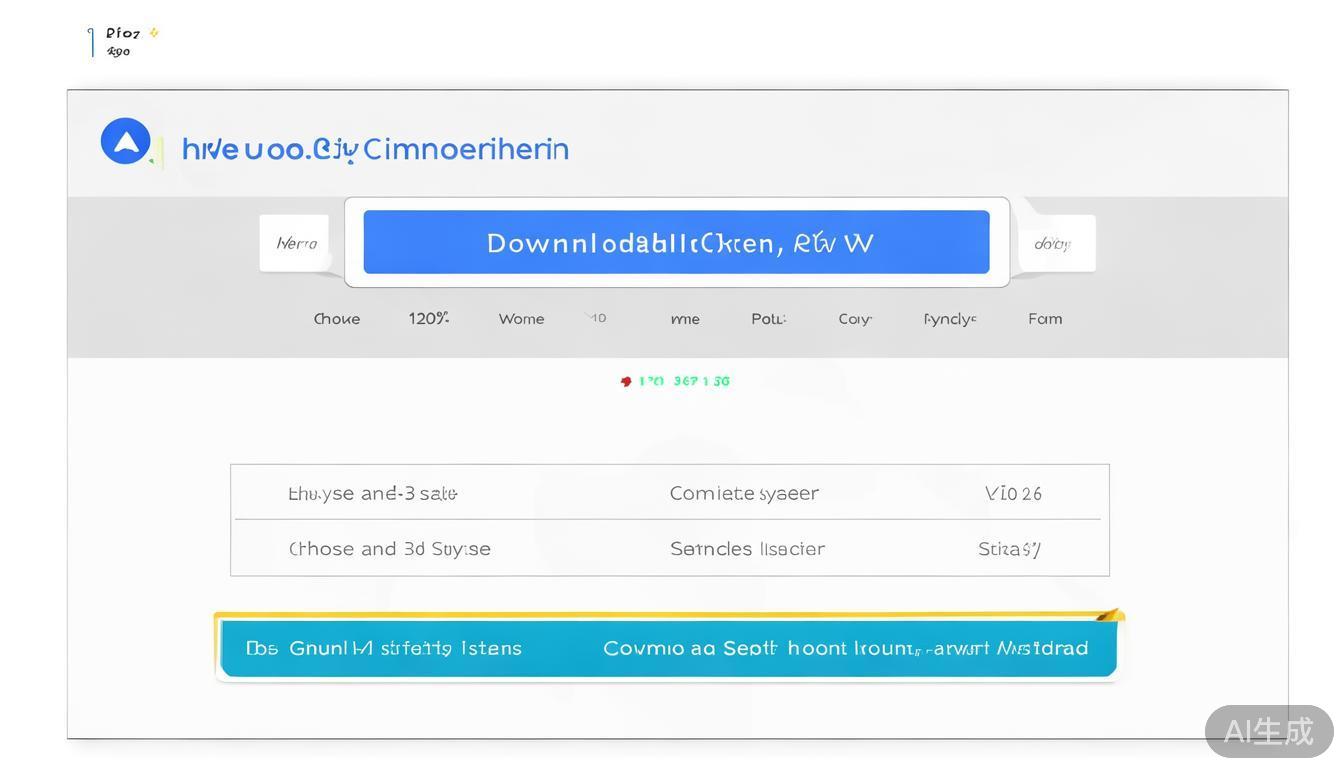1344x768 pixels.
Task: Select the Pou: nav item
Action: point(768,319)
